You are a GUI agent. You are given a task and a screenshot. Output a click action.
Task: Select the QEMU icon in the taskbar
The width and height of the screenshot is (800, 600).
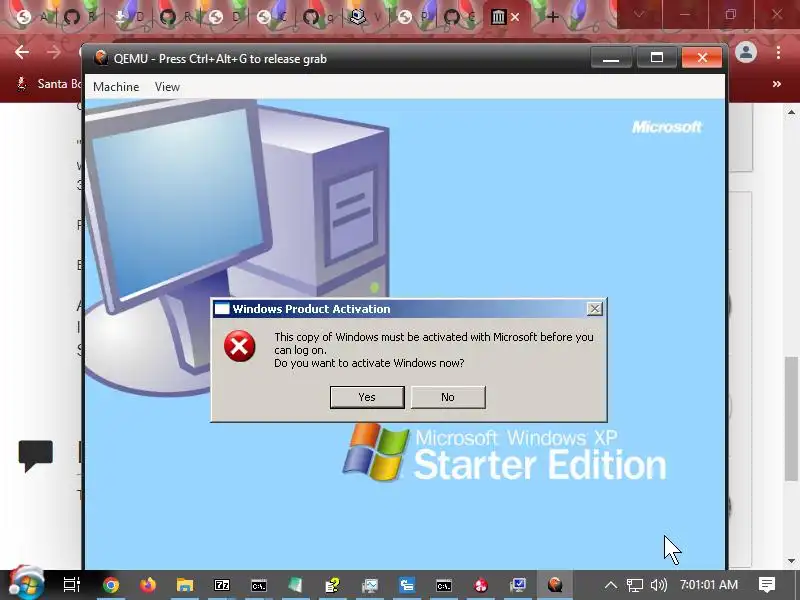(x=555, y=585)
